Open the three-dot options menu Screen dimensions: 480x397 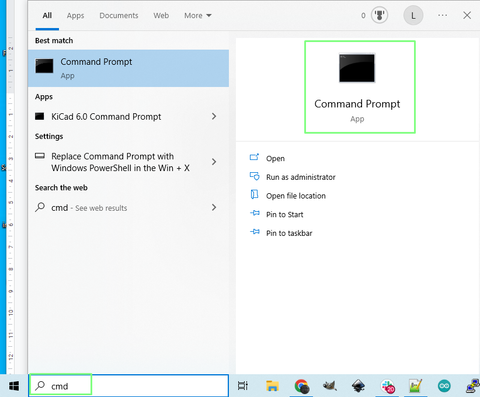point(442,15)
